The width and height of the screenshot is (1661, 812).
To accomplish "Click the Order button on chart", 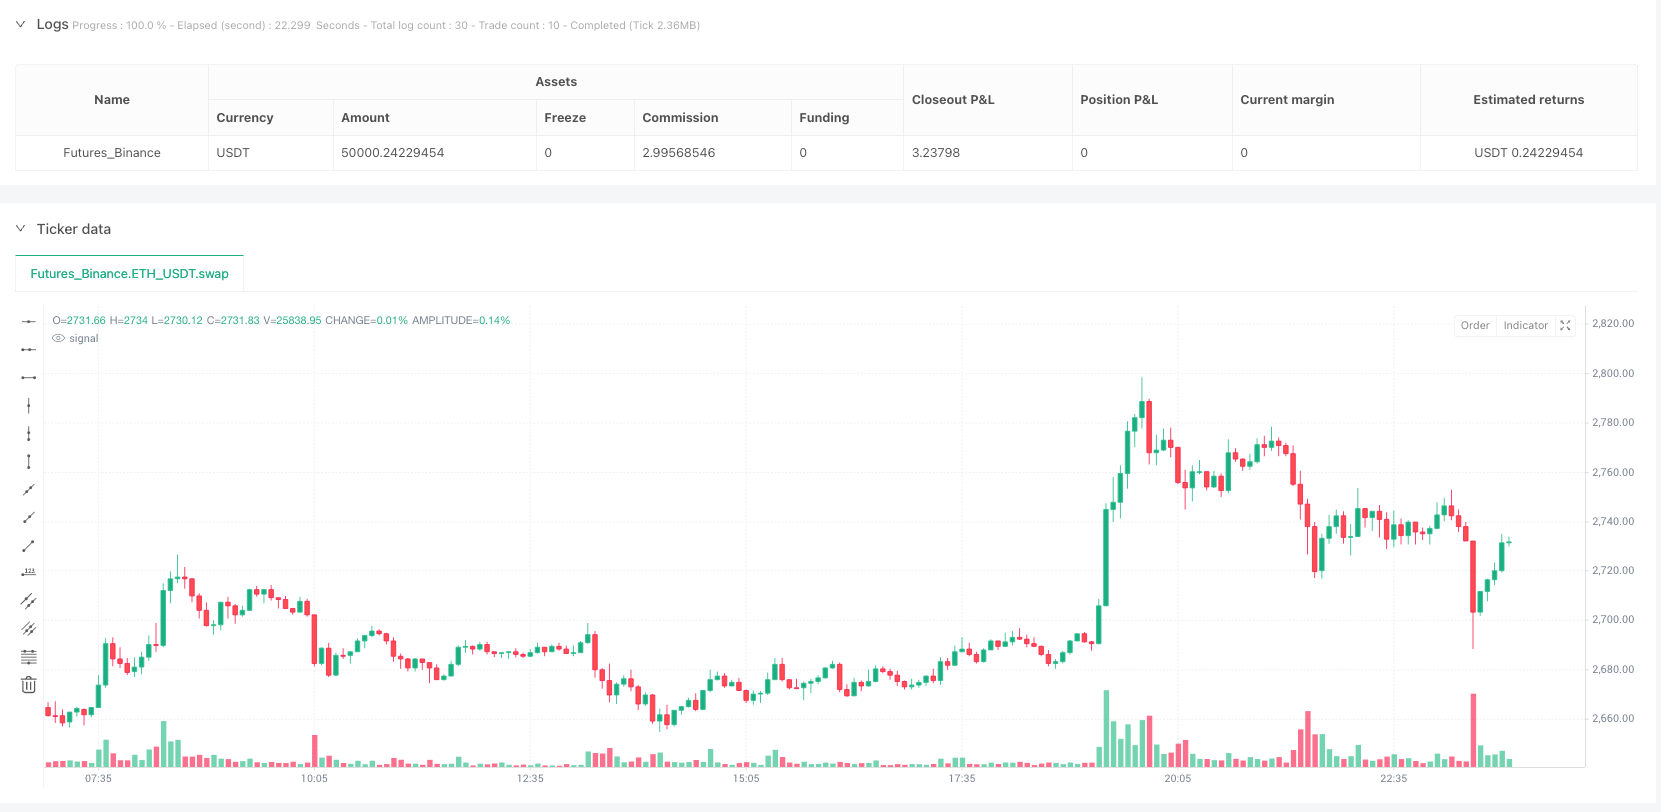I will point(1475,325).
